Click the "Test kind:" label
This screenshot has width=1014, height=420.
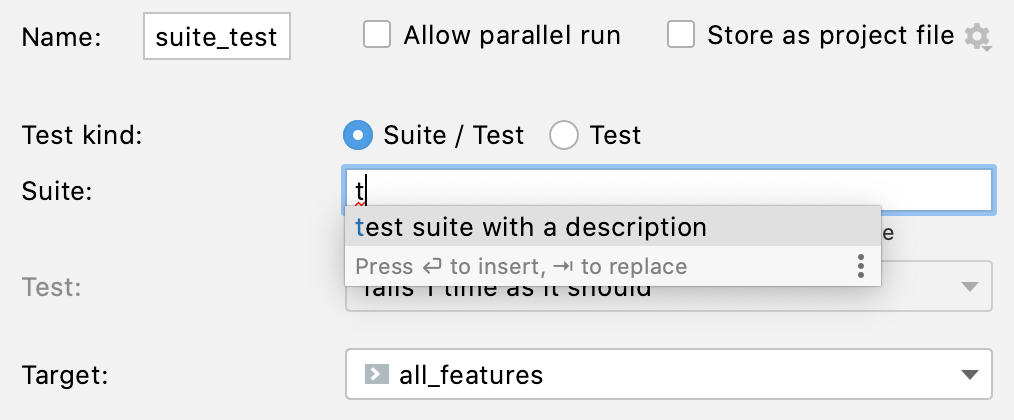[82, 135]
